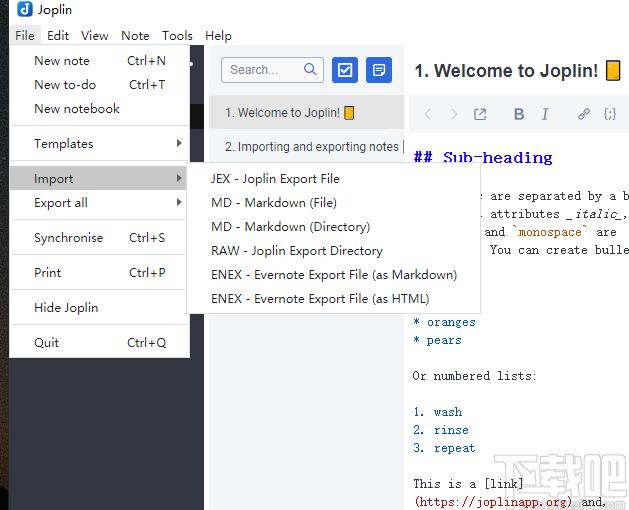The width and height of the screenshot is (629, 510).
Task: Expand the Export all submenu arrow
Action: pyautogui.click(x=179, y=202)
